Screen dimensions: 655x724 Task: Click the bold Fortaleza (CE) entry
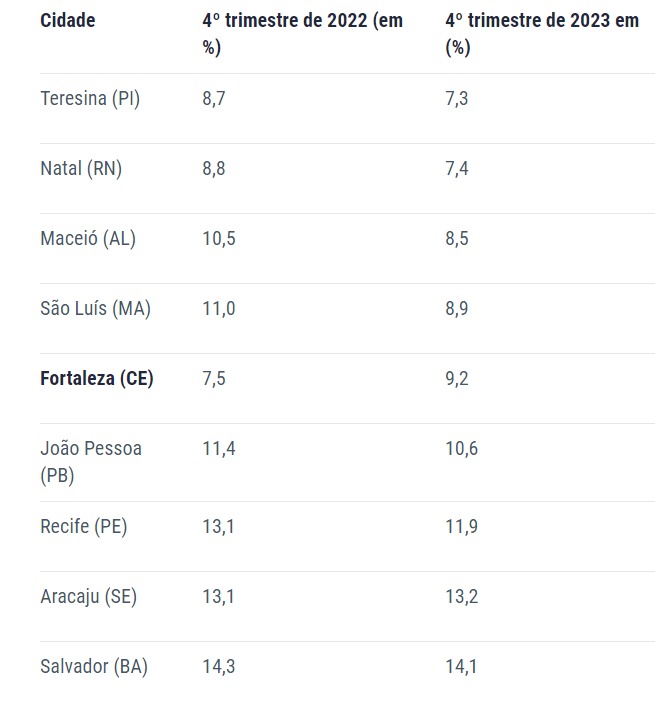(97, 379)
